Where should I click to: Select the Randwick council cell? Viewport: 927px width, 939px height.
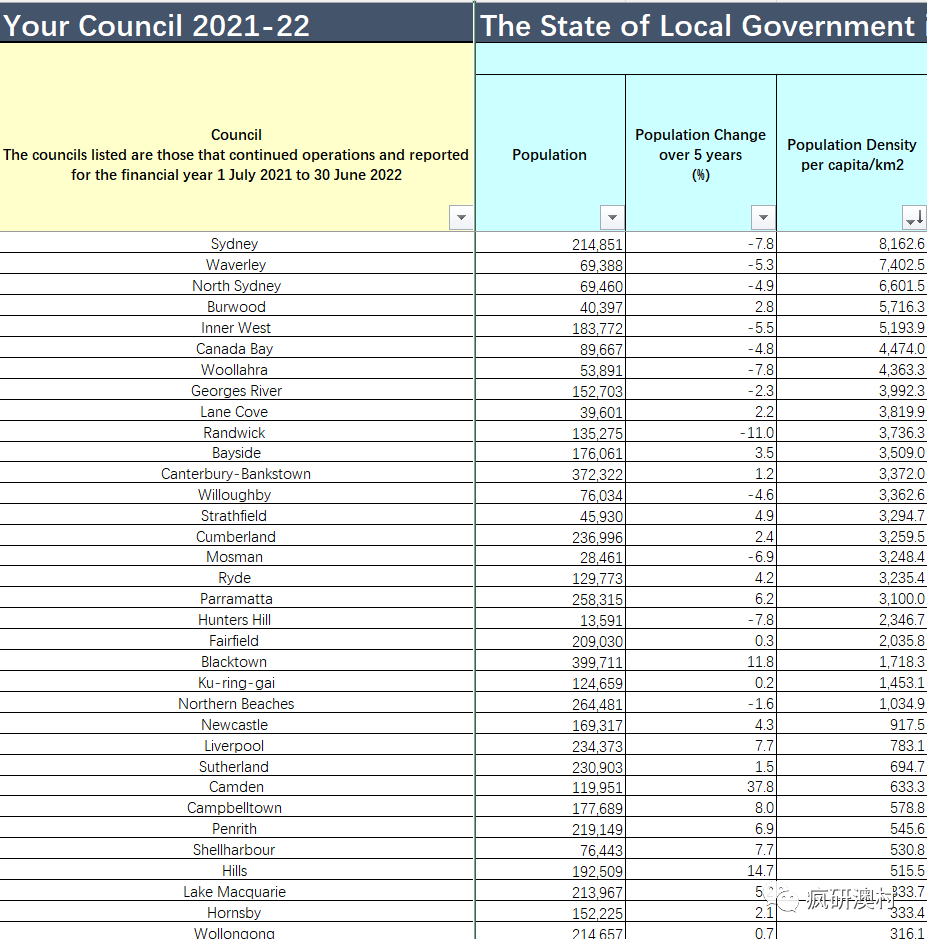coord(236,432)
